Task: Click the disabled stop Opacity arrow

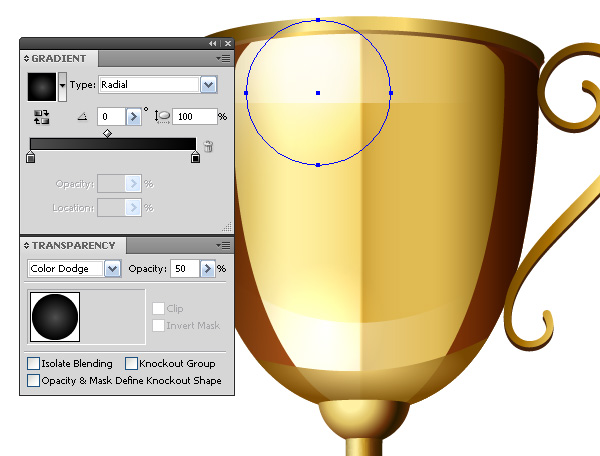Action: click(x=134, y=184)
